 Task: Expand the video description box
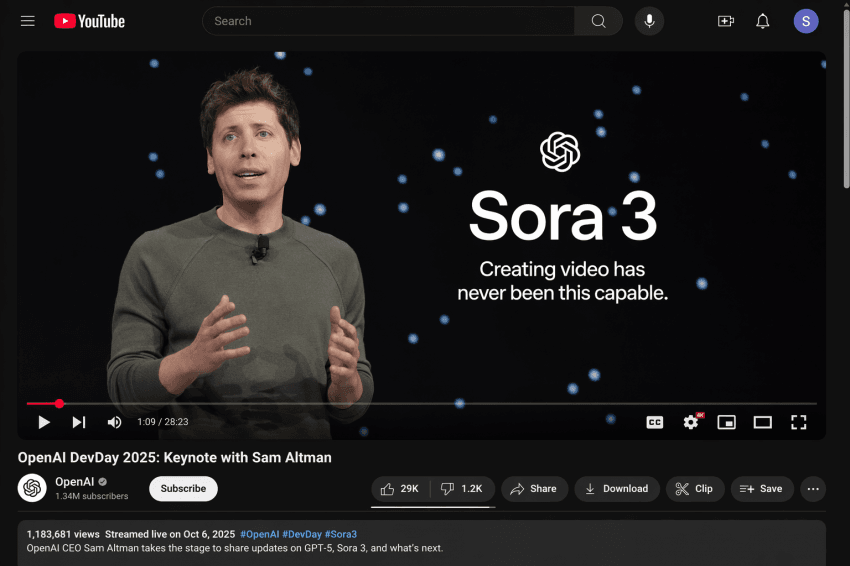point(422,543)
